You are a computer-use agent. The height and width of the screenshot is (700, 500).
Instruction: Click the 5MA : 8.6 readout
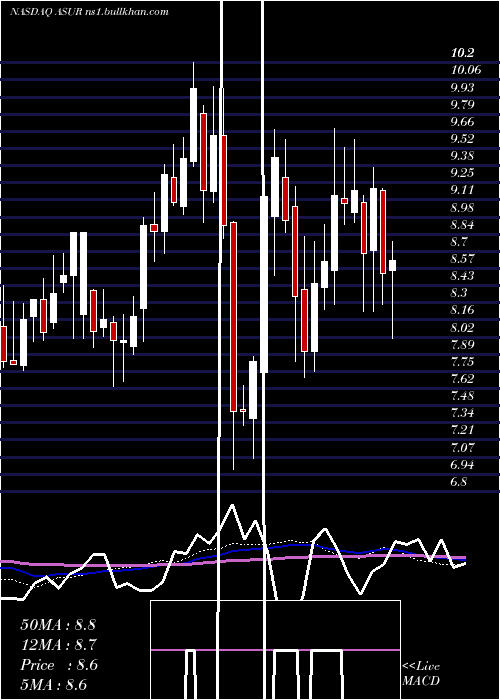54,685
